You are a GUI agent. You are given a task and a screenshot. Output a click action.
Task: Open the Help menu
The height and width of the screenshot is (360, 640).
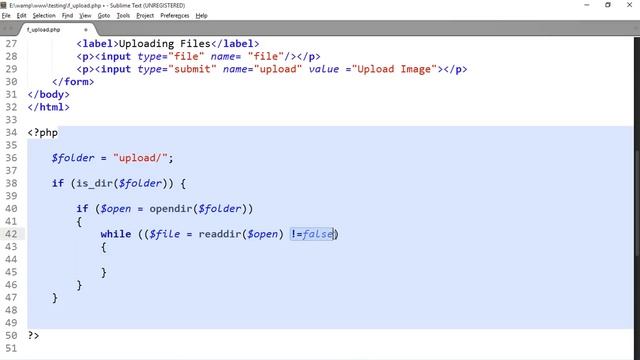click(x=201, y=16)
